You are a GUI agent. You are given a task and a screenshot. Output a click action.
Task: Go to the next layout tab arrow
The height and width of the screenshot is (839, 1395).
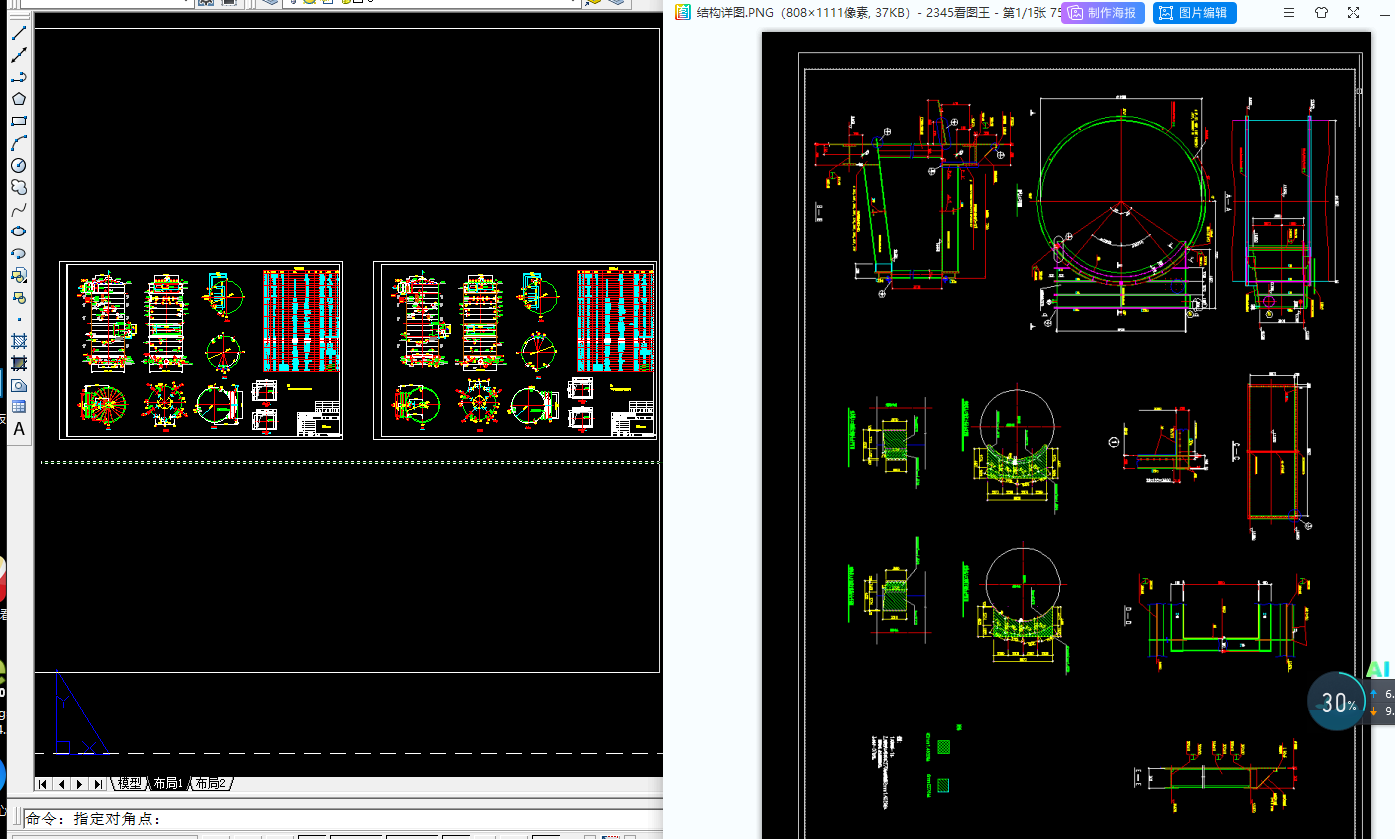(x=80, y=783)
